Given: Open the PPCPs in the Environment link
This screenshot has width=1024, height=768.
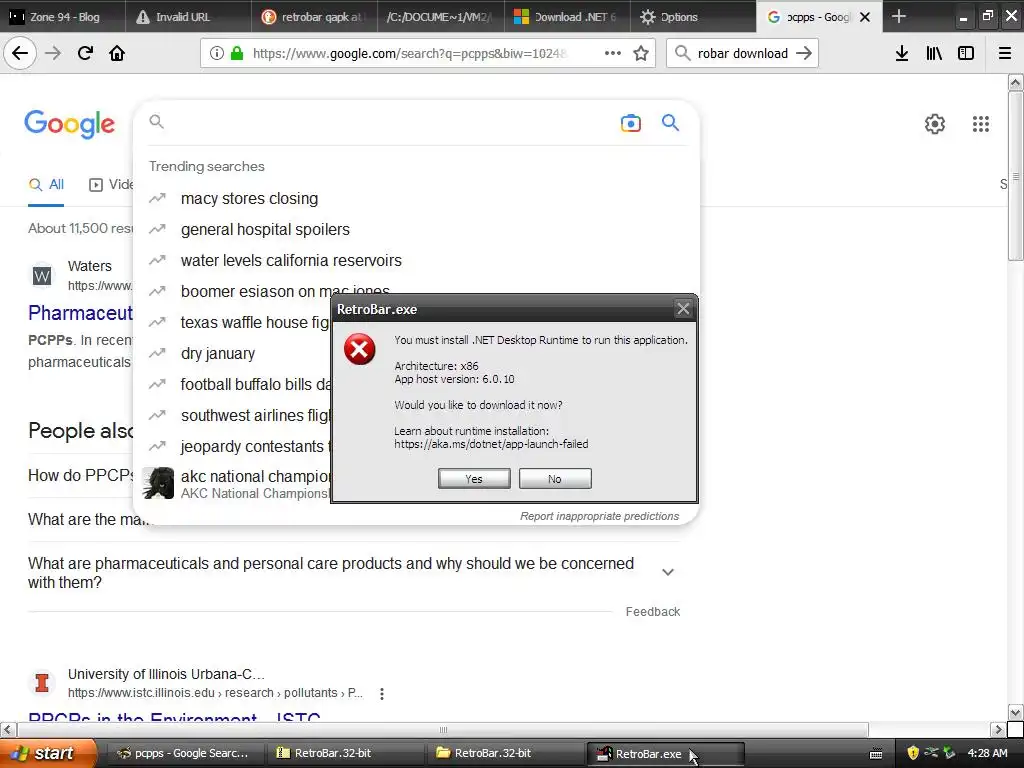Looking at the screenshot, I should 175,716.
